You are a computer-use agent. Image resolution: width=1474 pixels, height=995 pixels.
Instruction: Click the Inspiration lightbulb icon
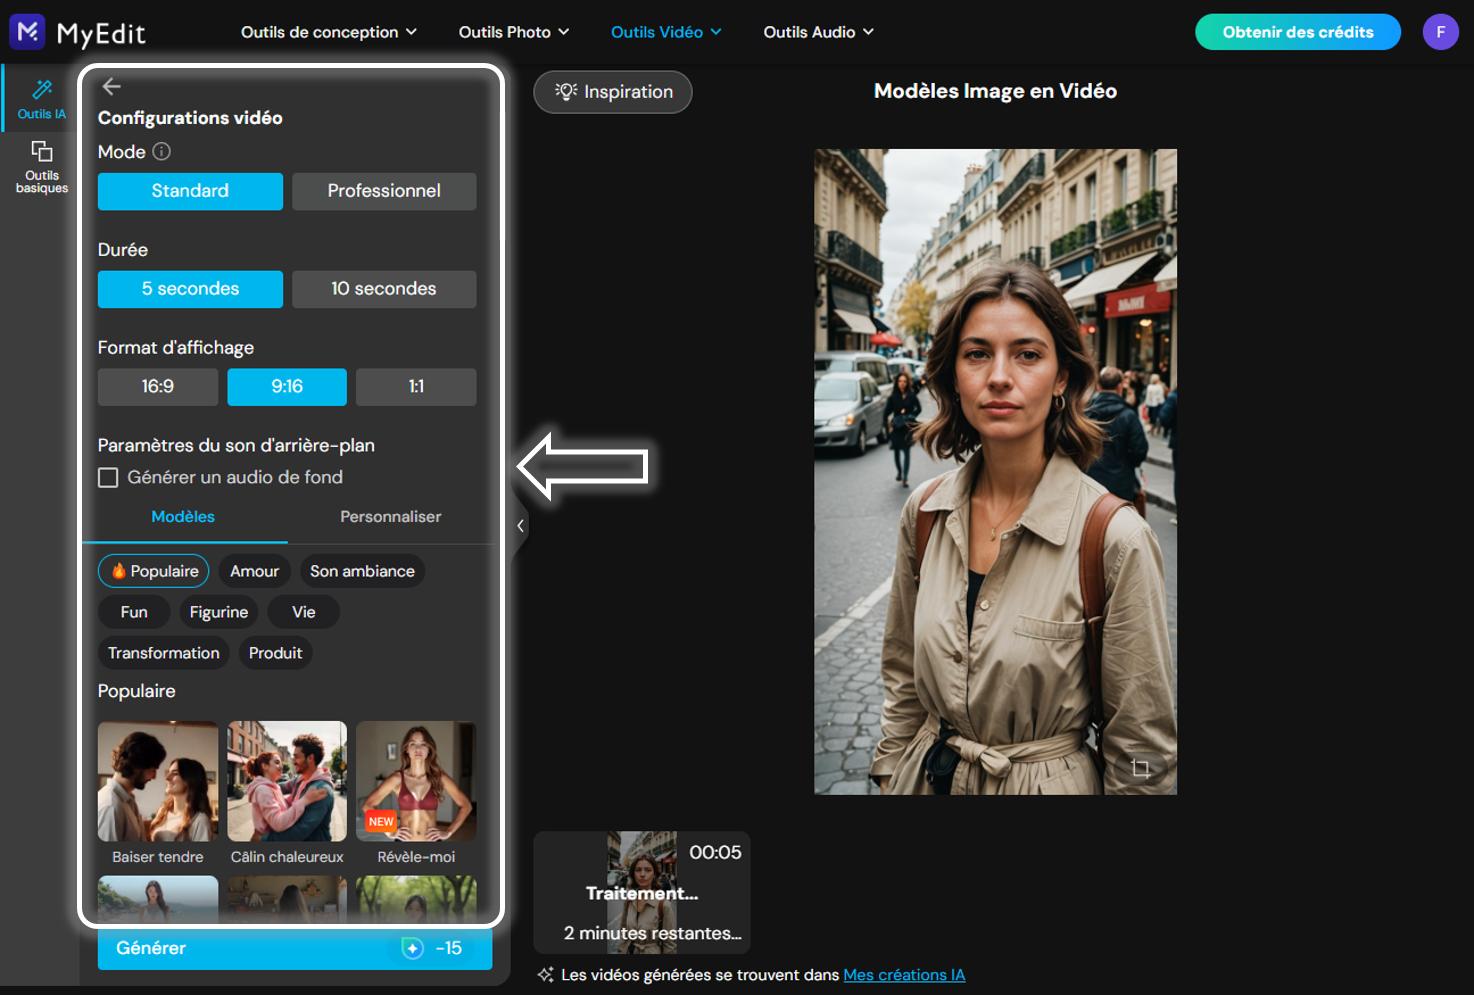tap(565, 91)
